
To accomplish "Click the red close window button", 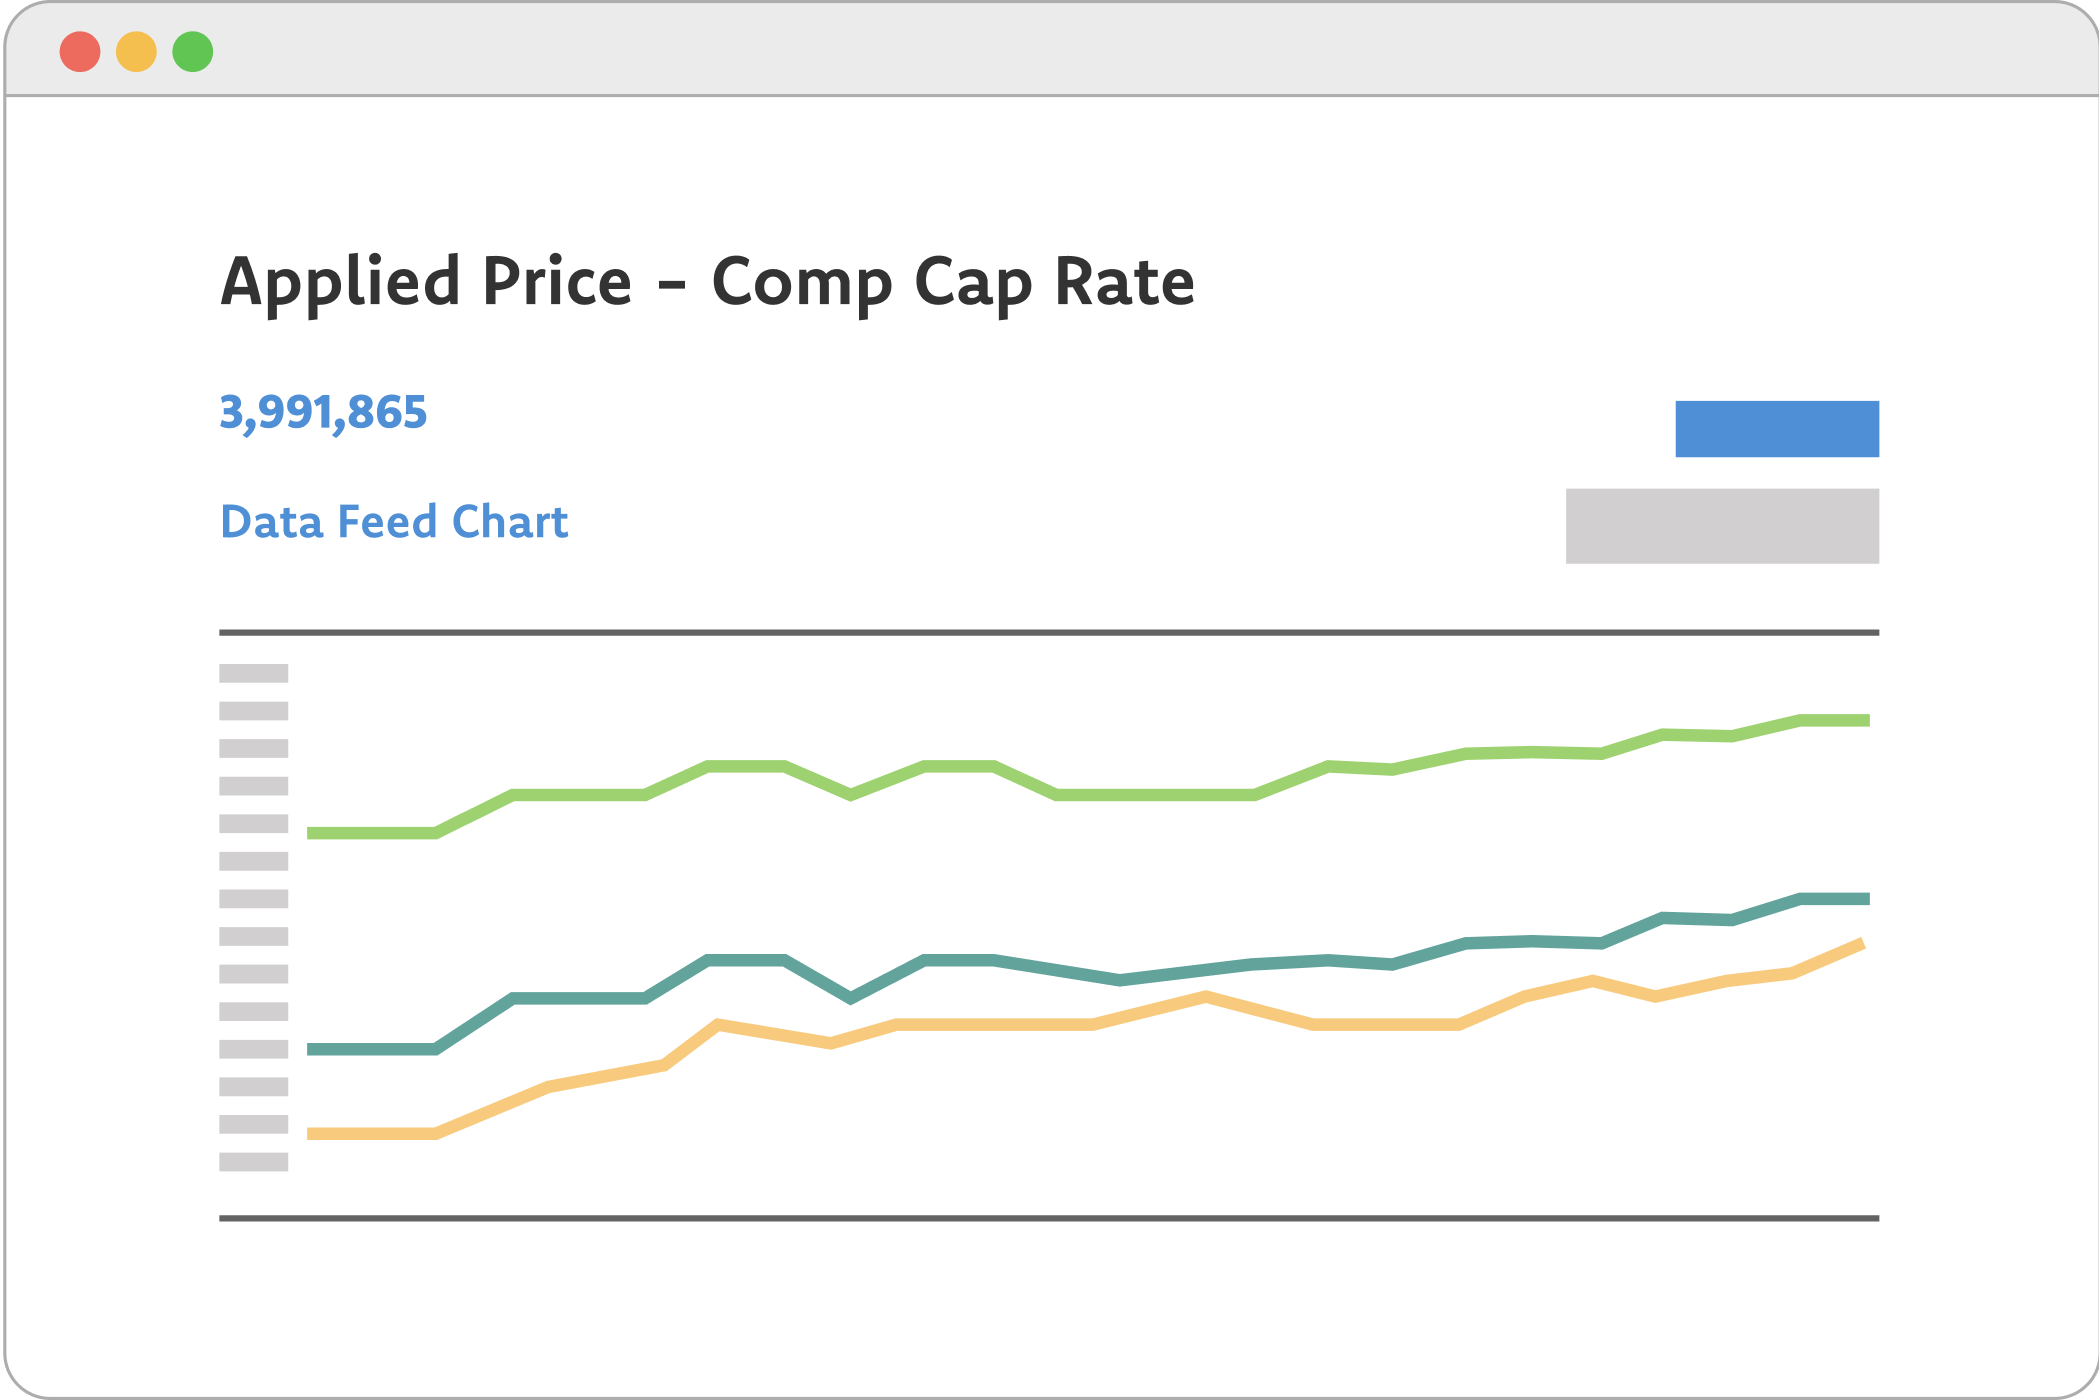I will point(80,52).
